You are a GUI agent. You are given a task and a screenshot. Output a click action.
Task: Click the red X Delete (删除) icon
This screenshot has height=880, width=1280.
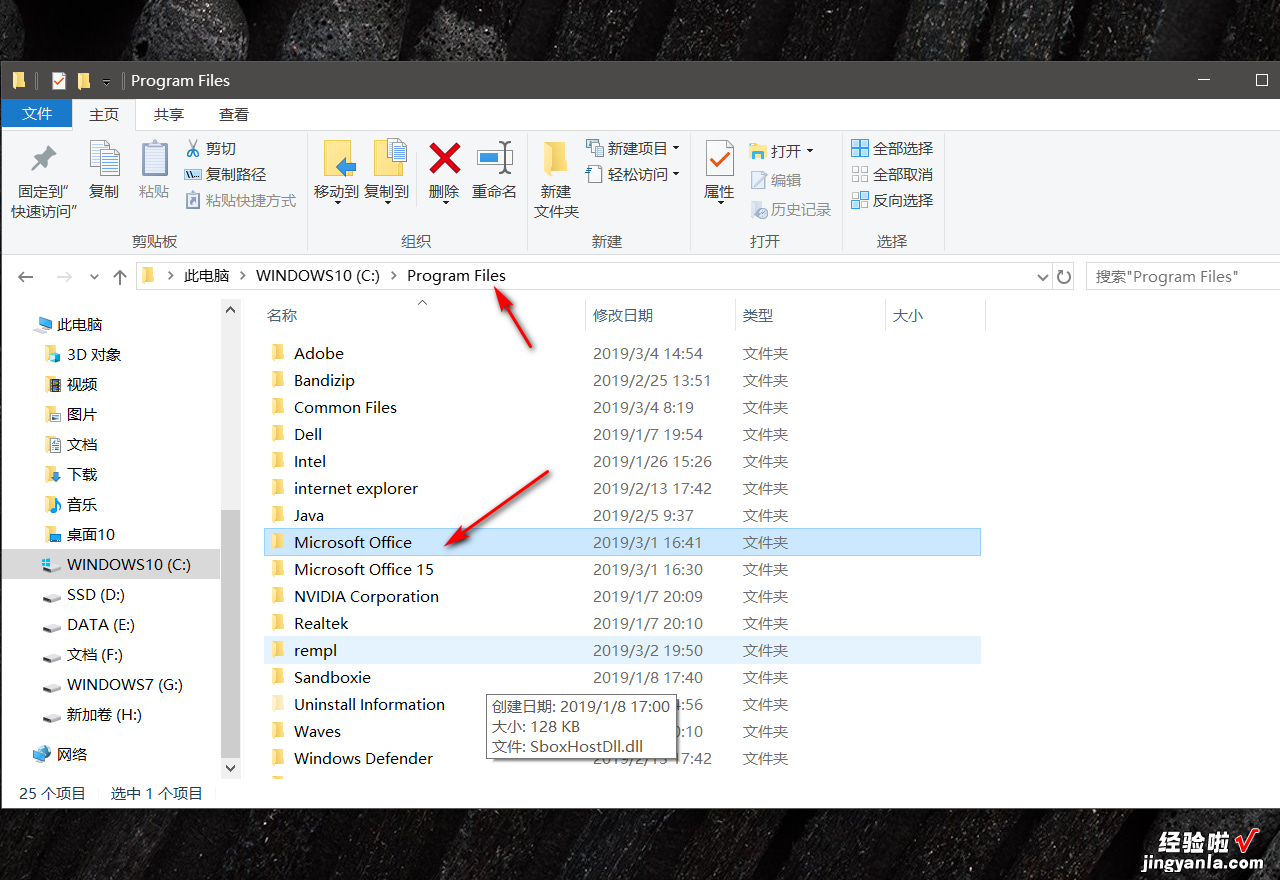click(444, 158)
